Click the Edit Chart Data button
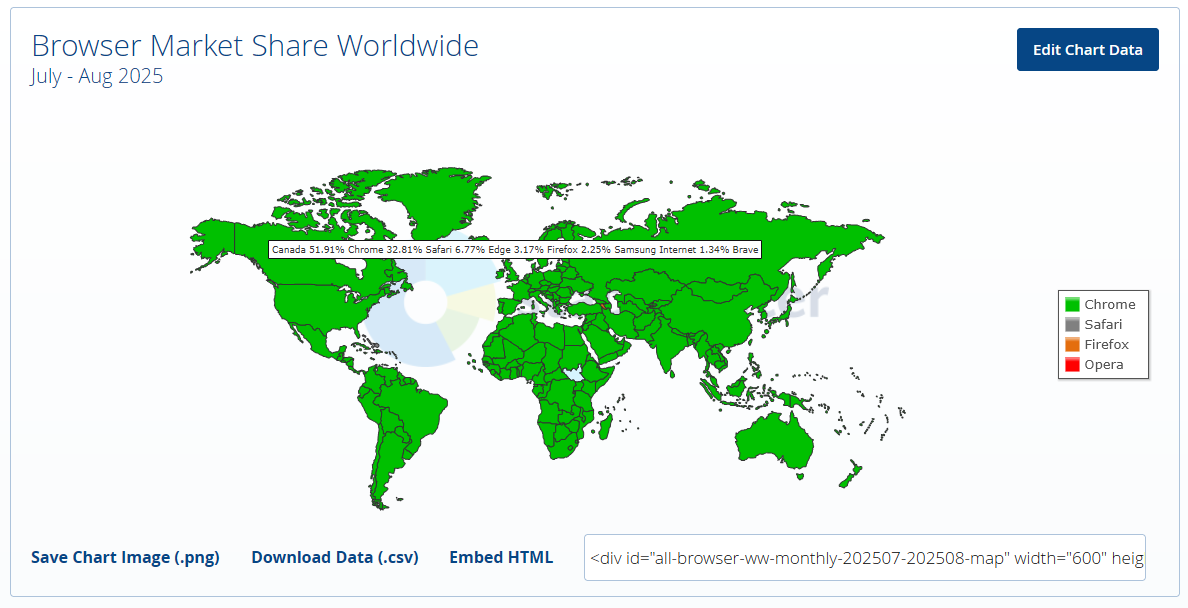Screen dimensions: 1188x608 click(x=1087, y=49)
